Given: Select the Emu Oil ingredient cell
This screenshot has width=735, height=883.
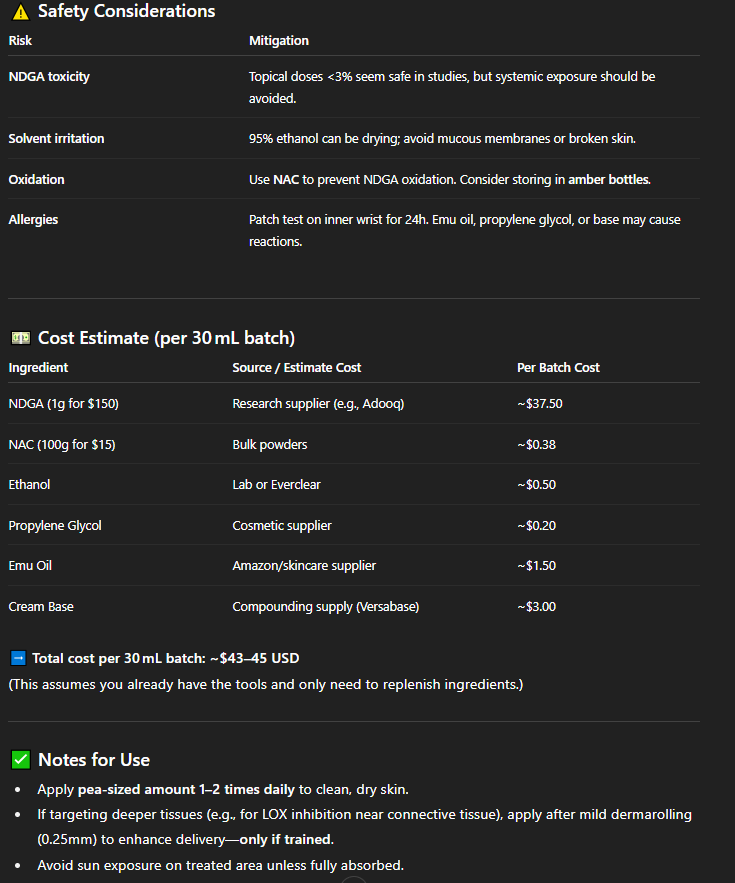Looking at the screenshot, I should click(30, 566).
